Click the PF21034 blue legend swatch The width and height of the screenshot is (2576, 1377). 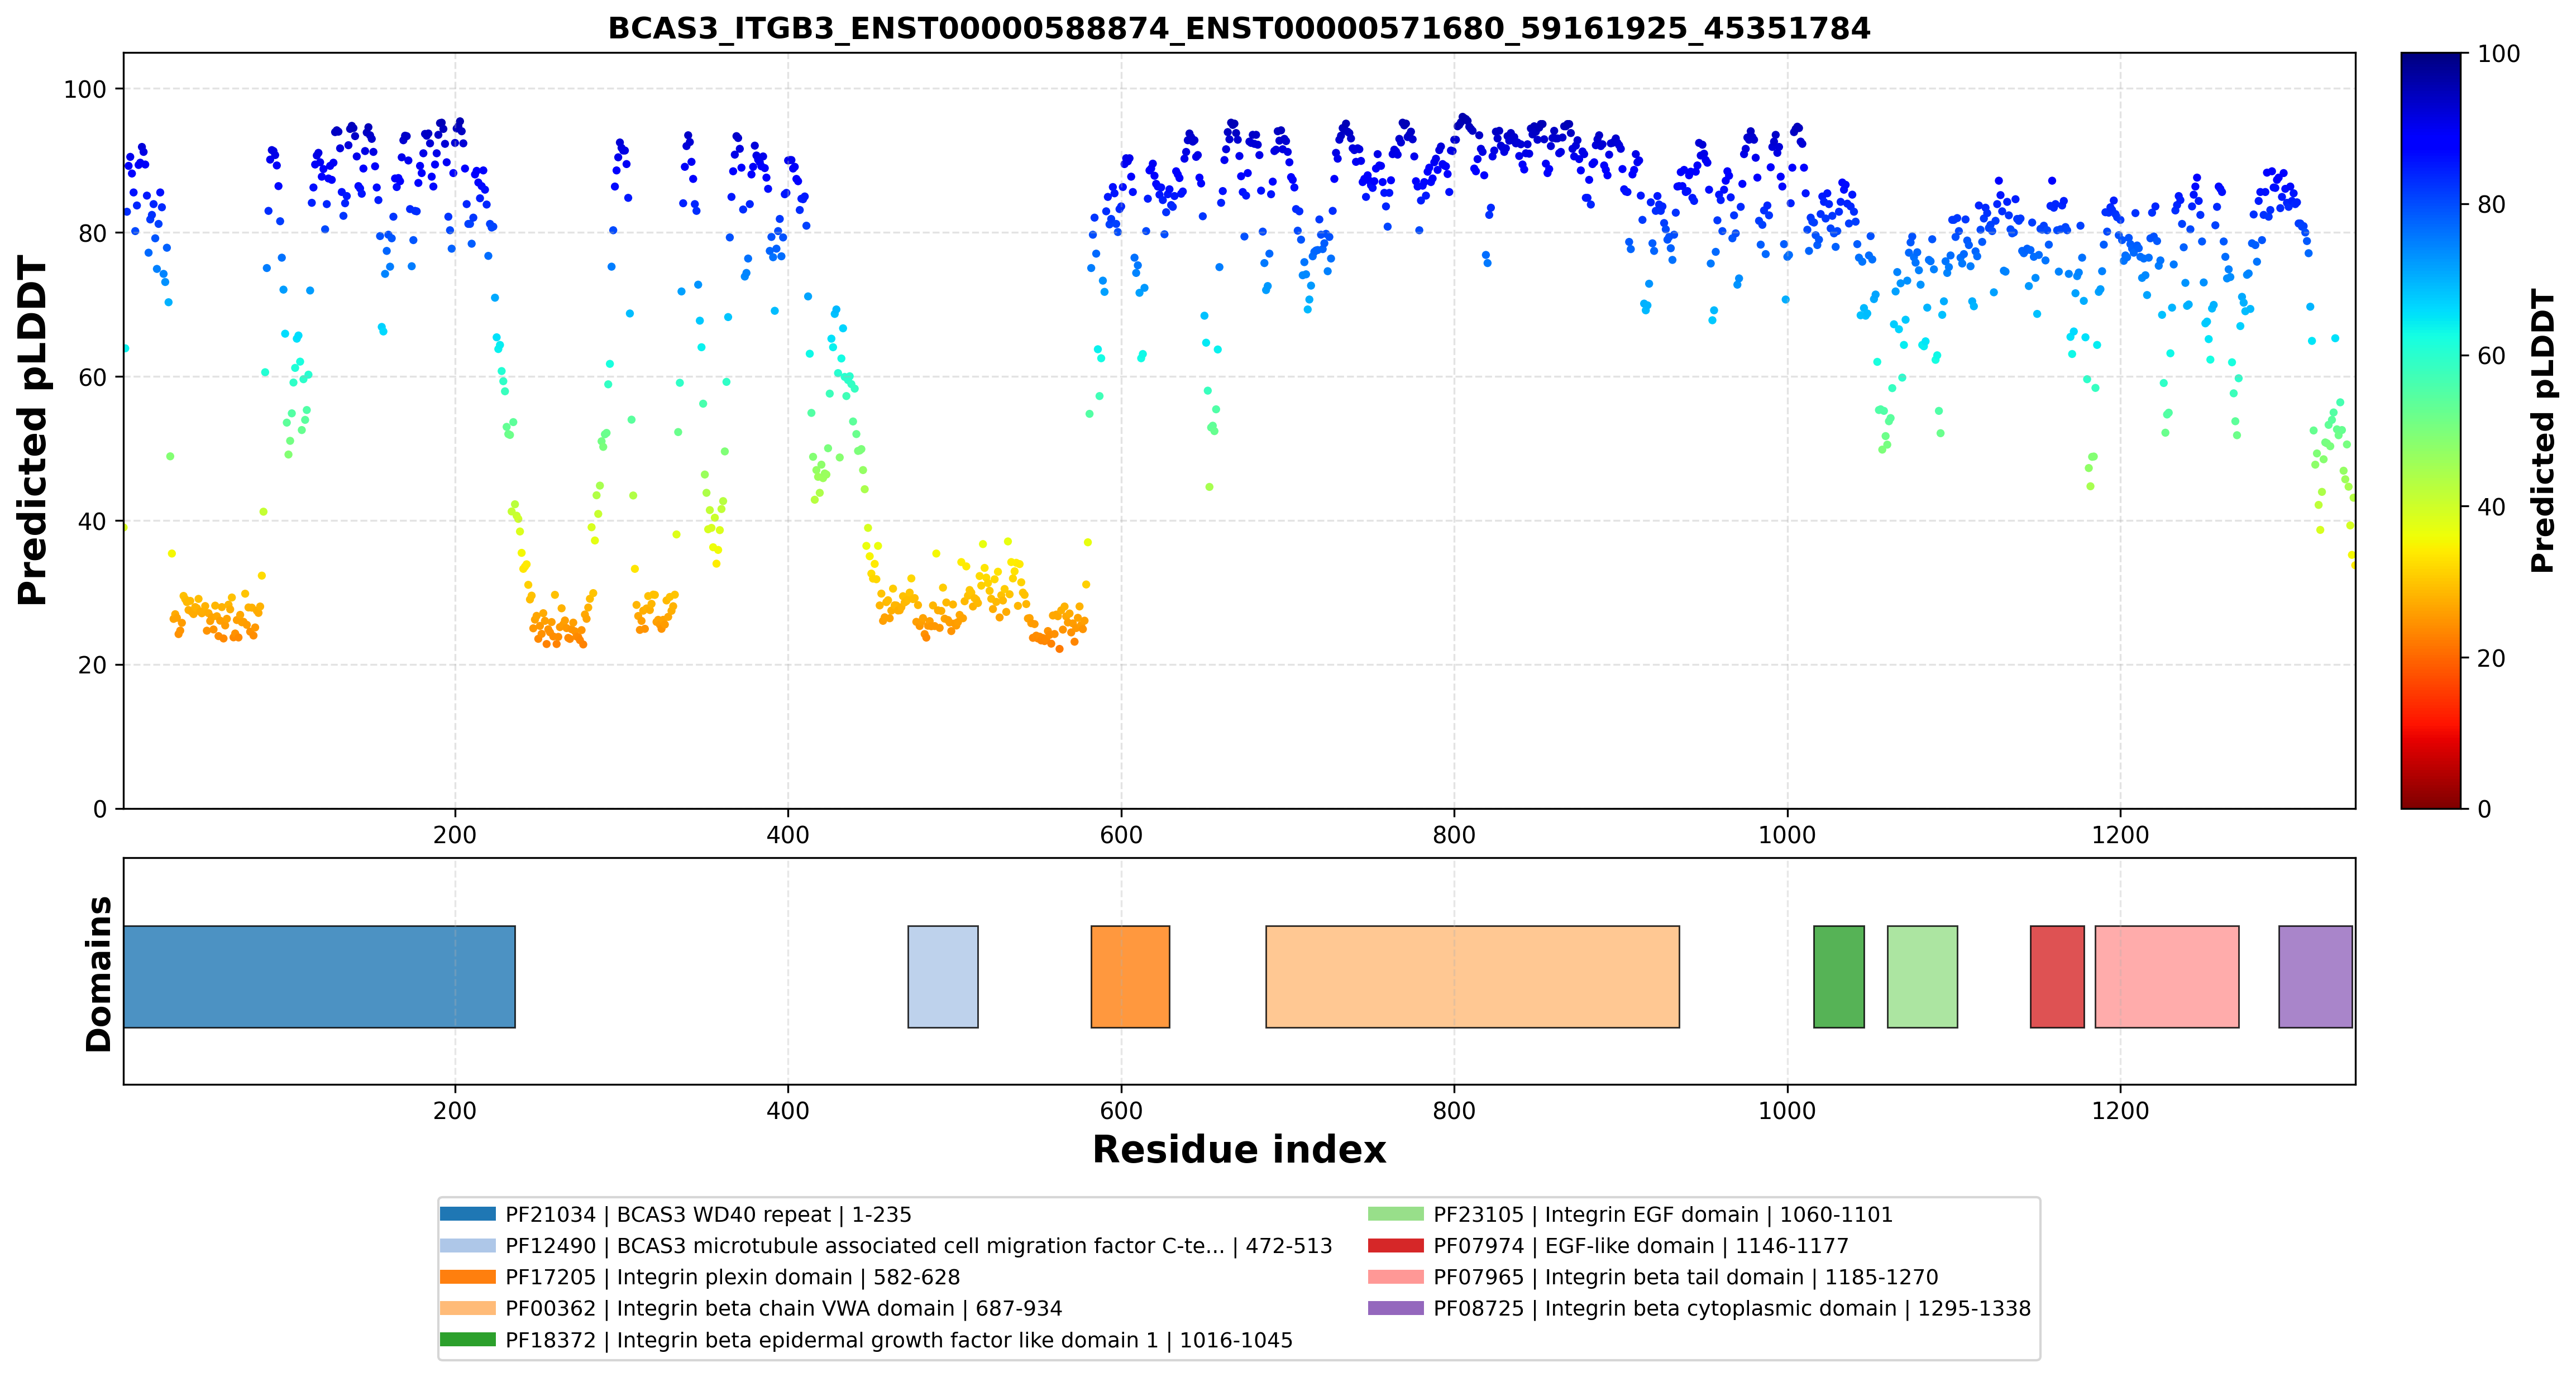click(468, 1214)
